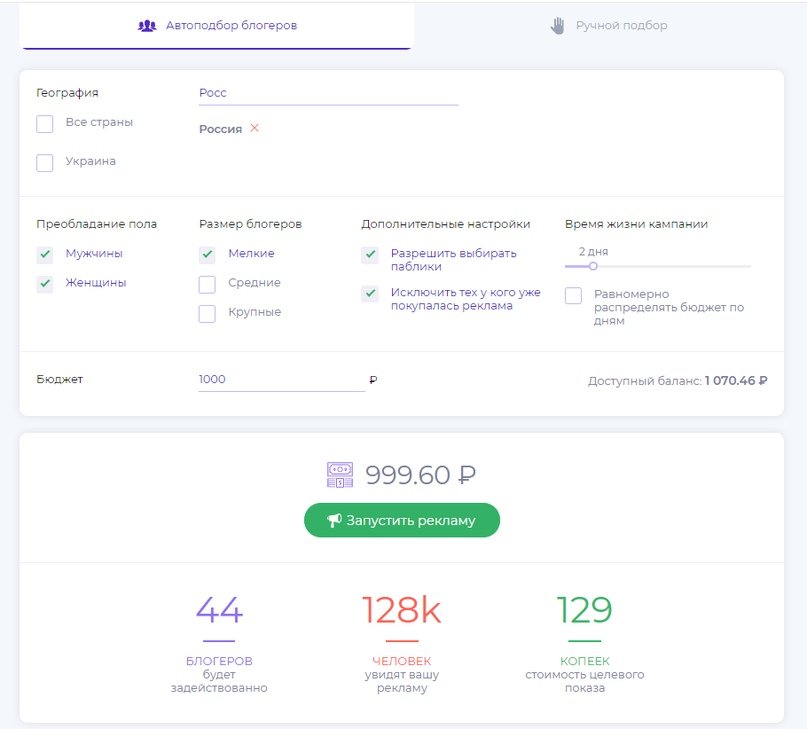Switch to the Ручной подбор tab
This screenshot has height=729, width=807.
(x=609, y=25)
